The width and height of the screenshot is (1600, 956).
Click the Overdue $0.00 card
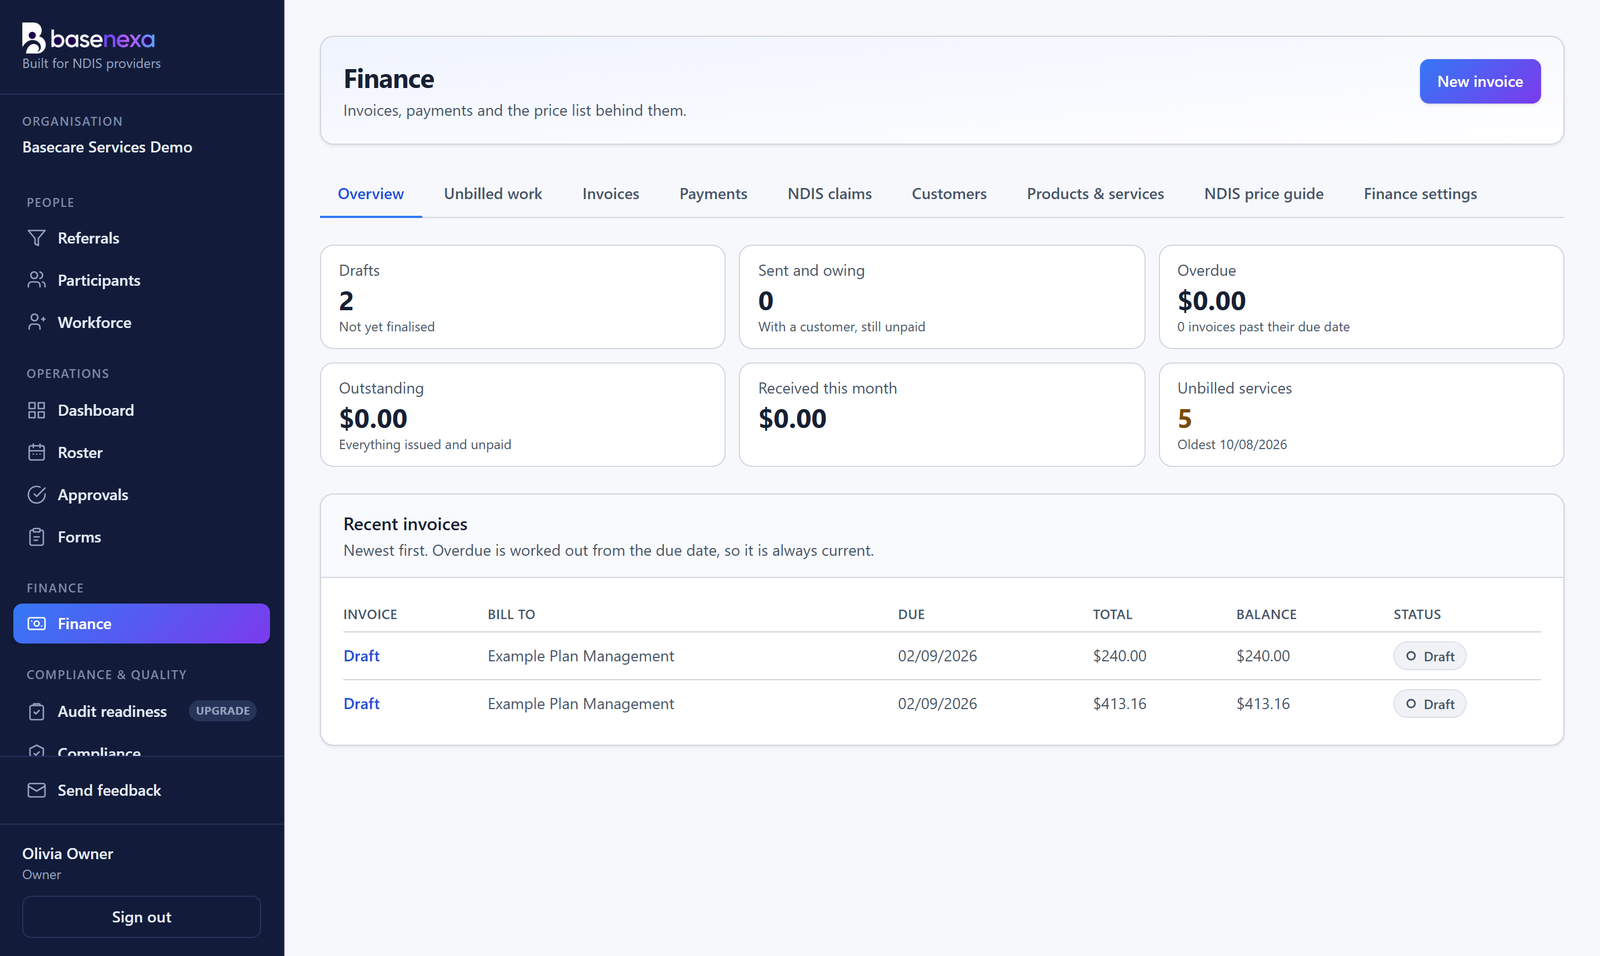point(1361,297)
